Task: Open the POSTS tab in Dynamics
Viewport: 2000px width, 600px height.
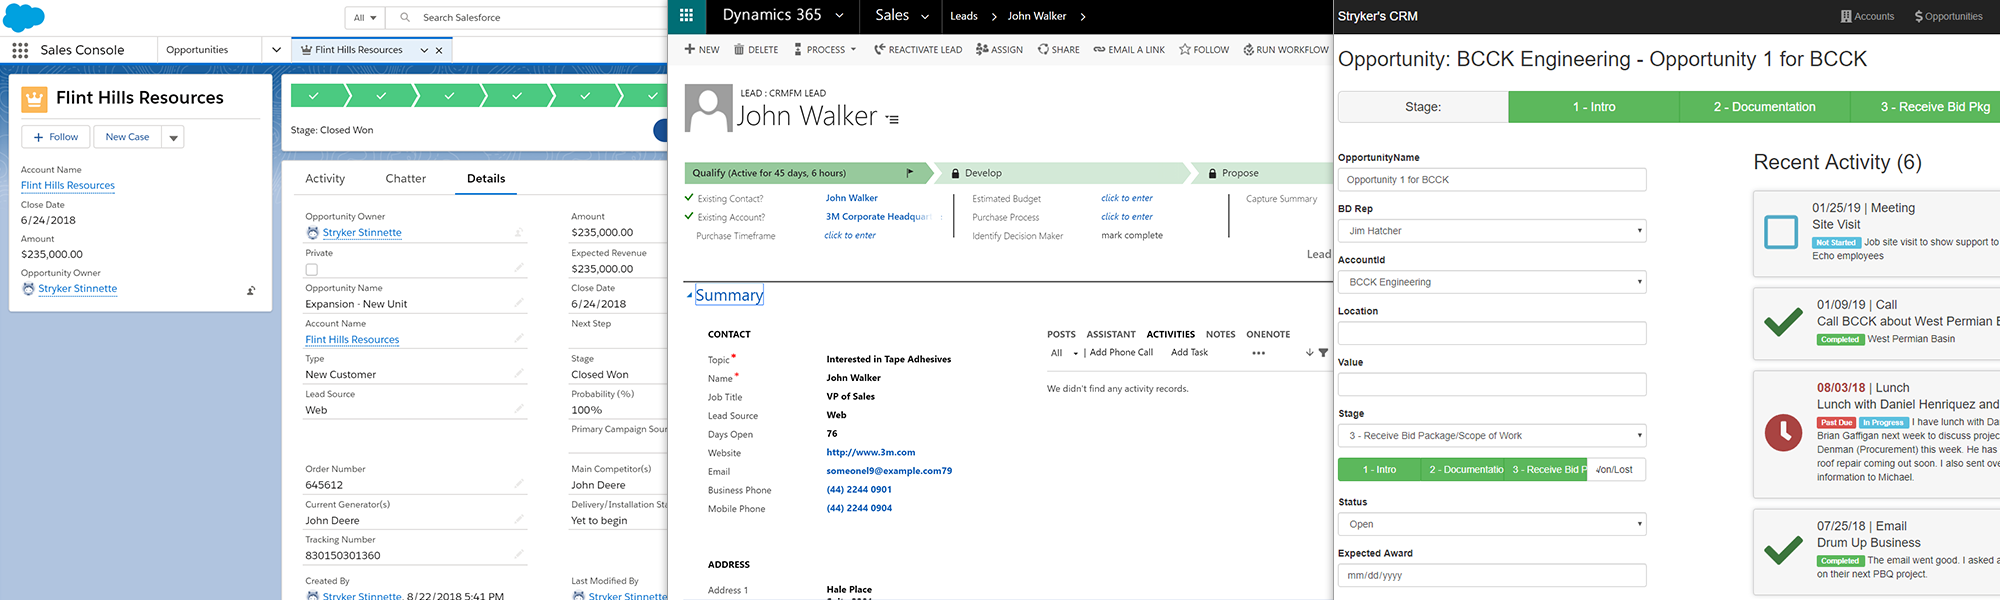Action: [x=1061, y=334]
